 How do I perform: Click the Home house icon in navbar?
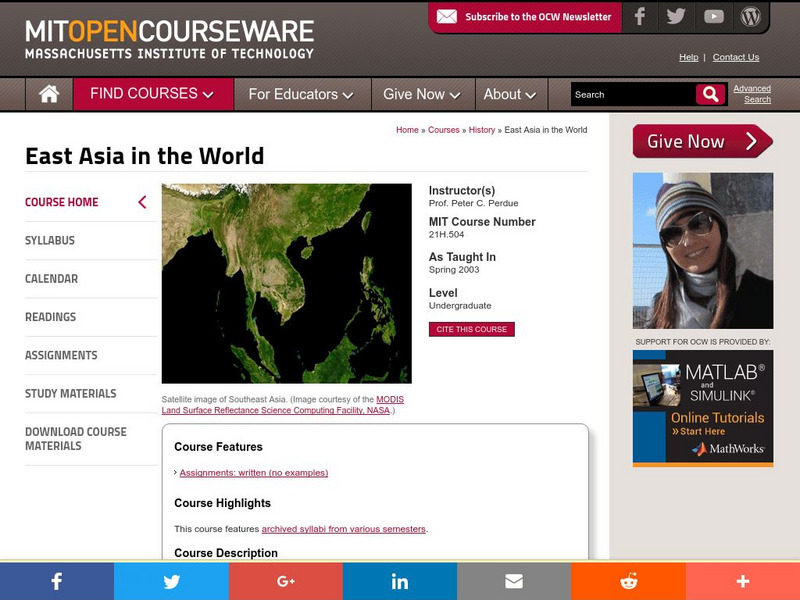48,94
